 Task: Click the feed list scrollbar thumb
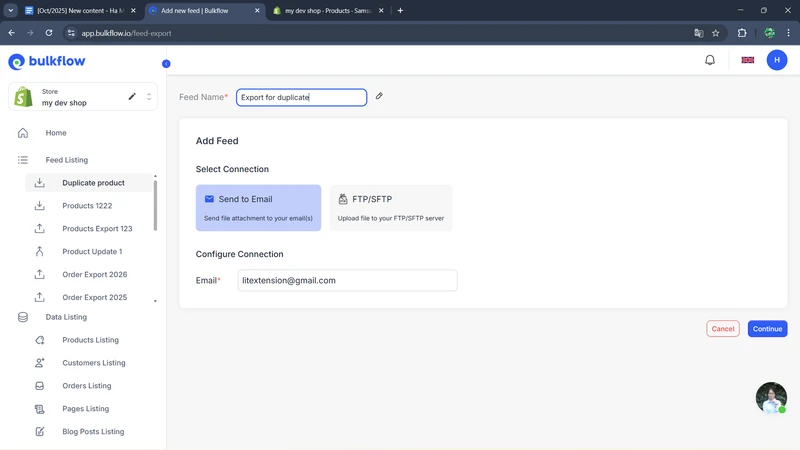pos(155,205)
